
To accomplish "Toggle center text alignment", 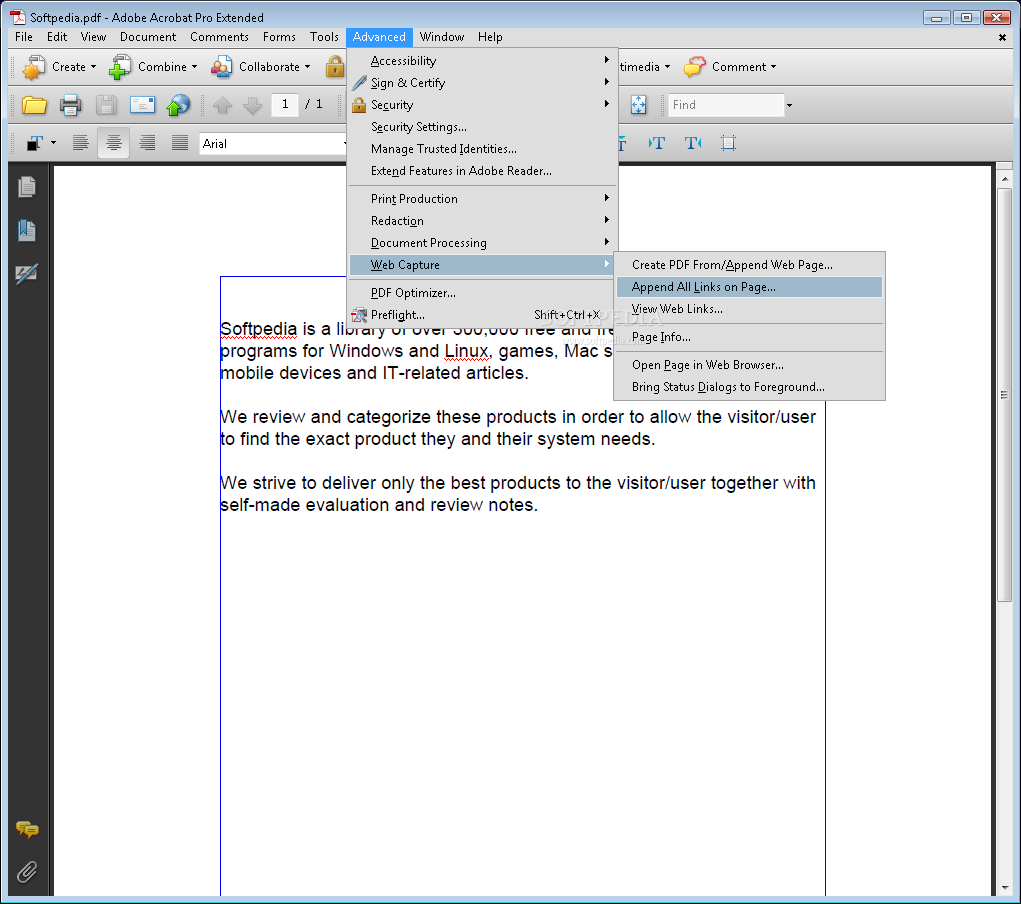I will [113, 143].
